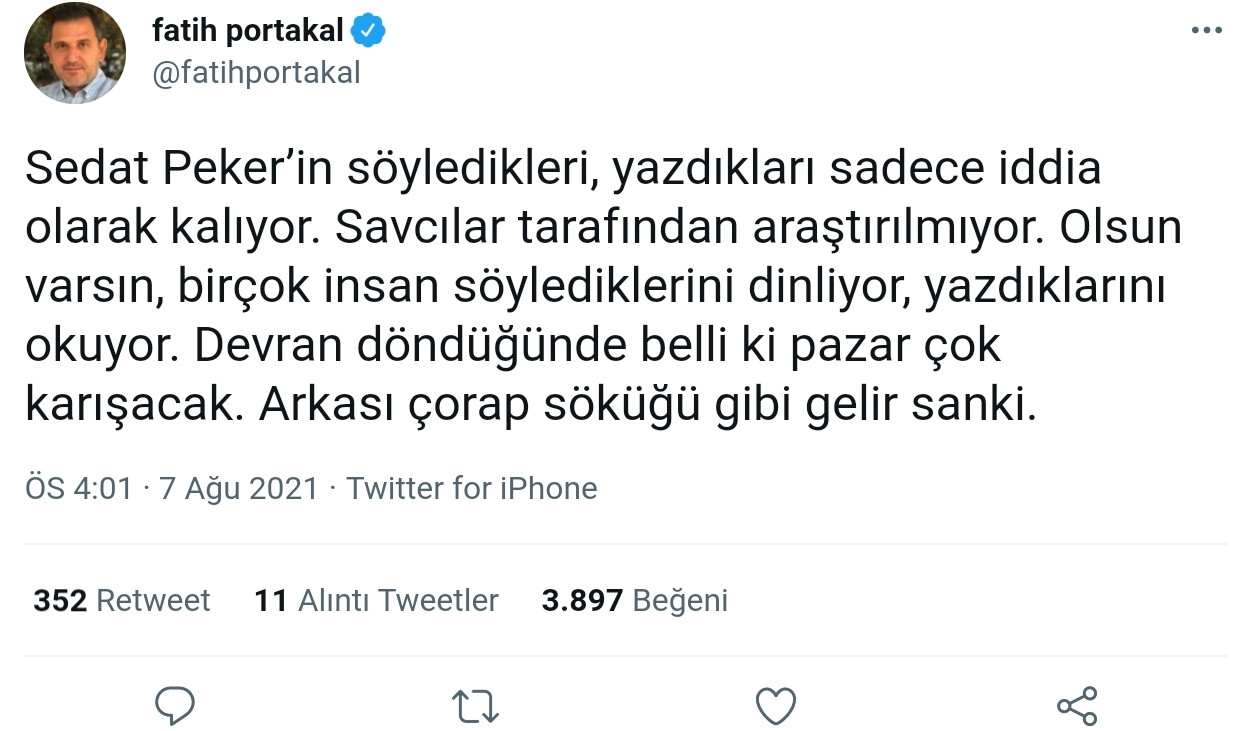View the '352 Retweet' listing
The height and width of the screenshot is (731, 1250).
pos(119,600)
